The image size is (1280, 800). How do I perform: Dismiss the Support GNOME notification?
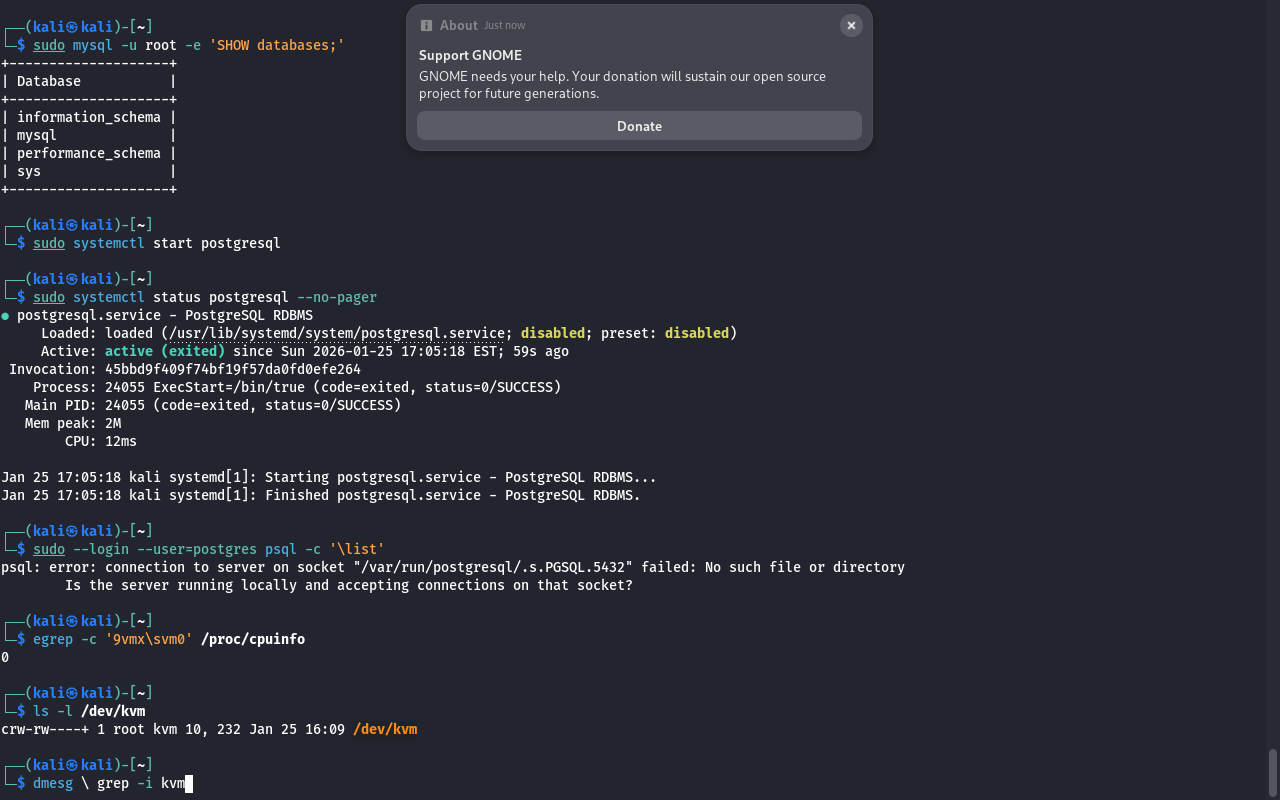click(851, 26)
